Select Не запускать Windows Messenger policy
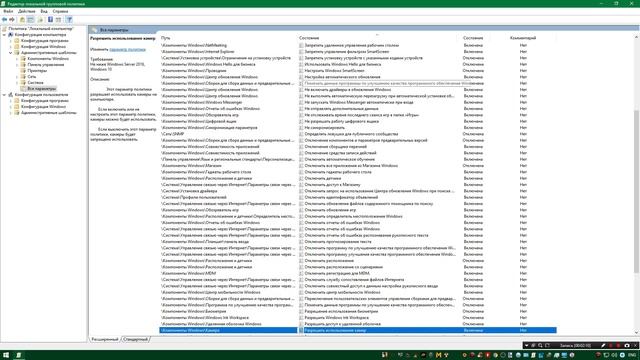This screenshot has width=640, height=360. (359, 102)
